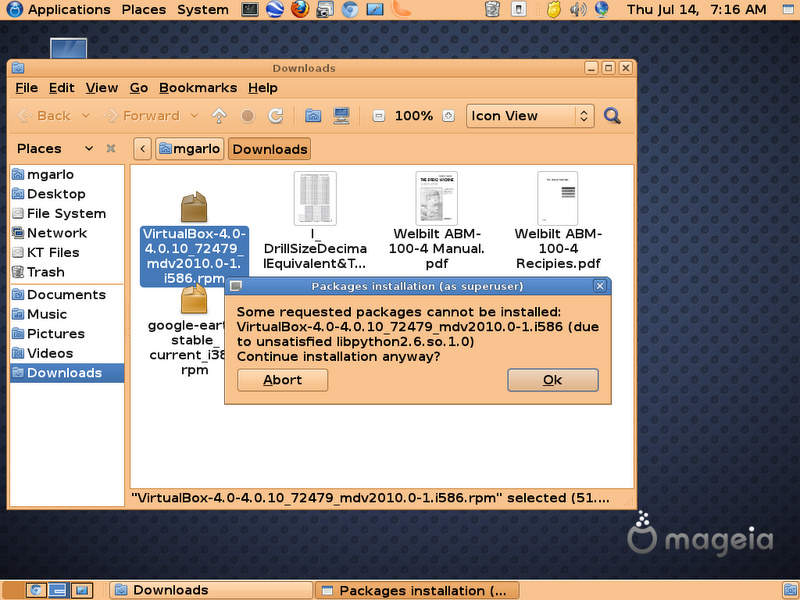Click the network globe tray icon
Viewport: 800px width, 600px height.
point(602,9)
